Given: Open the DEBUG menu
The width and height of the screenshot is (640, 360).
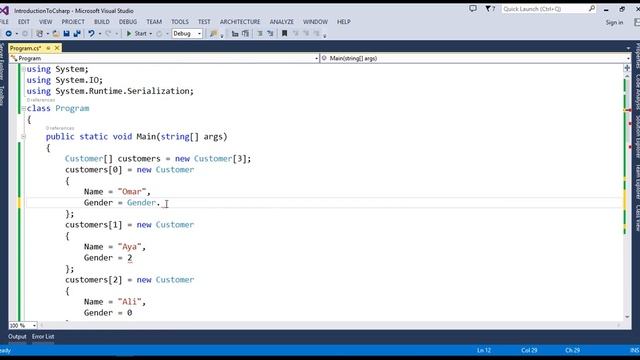Looking at the screenshot, I should pyautogui.click(x=128, y=22).
